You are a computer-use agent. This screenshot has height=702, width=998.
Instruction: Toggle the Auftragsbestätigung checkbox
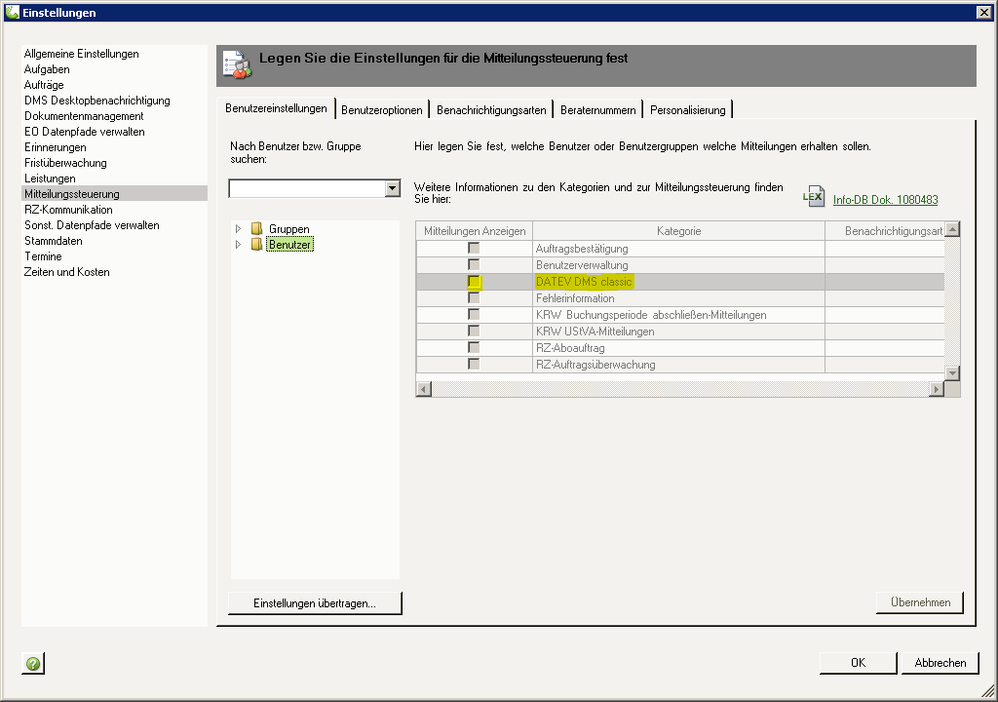coord(474,248)
